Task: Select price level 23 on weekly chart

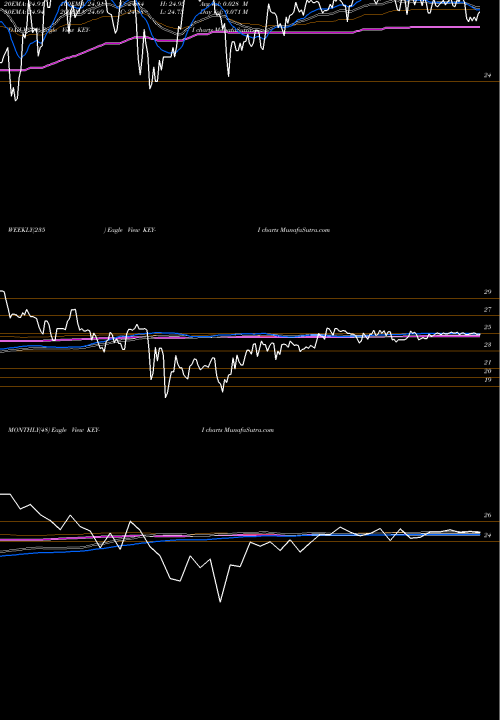Action: (x=487, y=344)
